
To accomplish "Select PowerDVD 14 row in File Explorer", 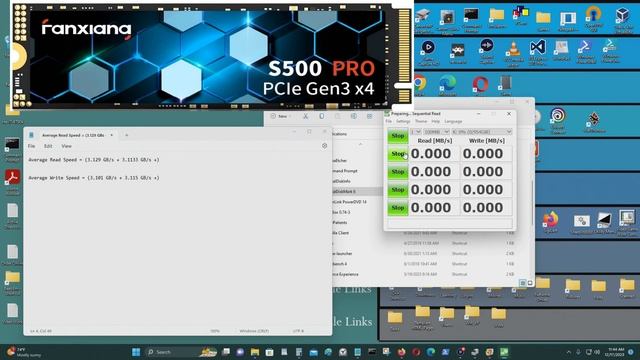I will [357, 202].
